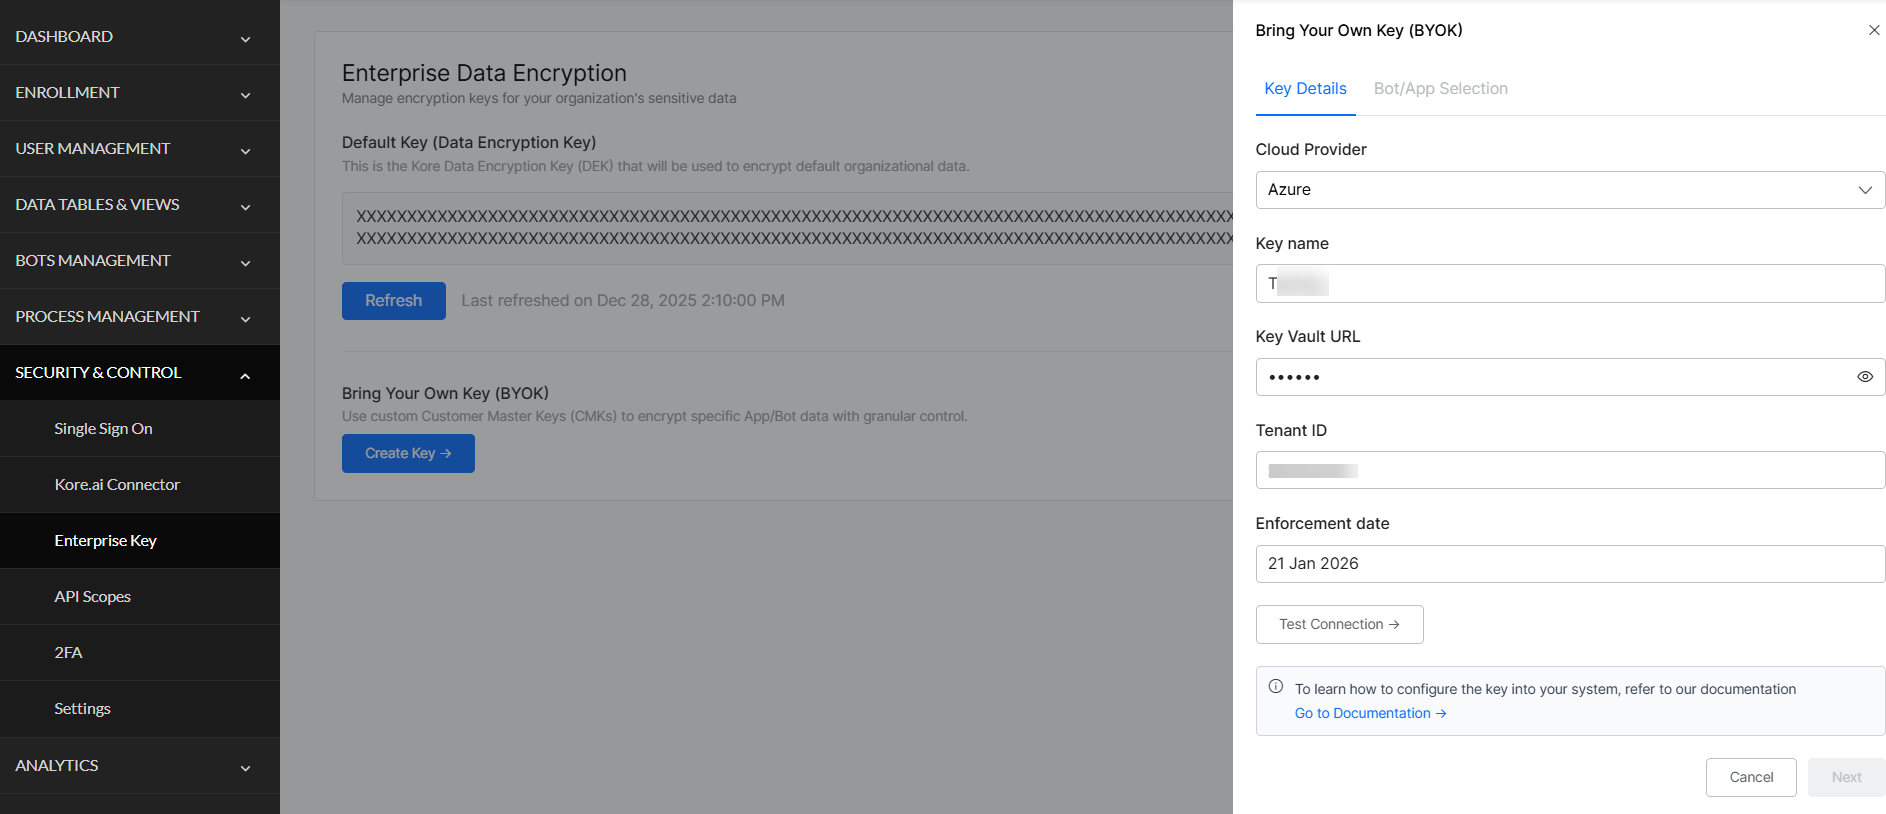Open the Go to Documentation link

[1370, 713]
